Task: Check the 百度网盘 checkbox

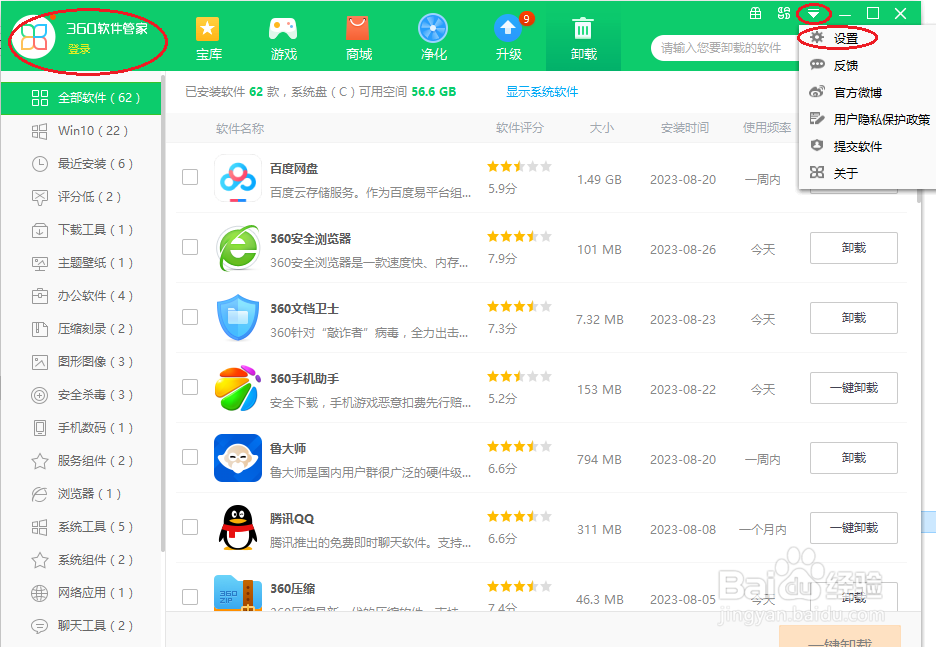Action: 190,177
